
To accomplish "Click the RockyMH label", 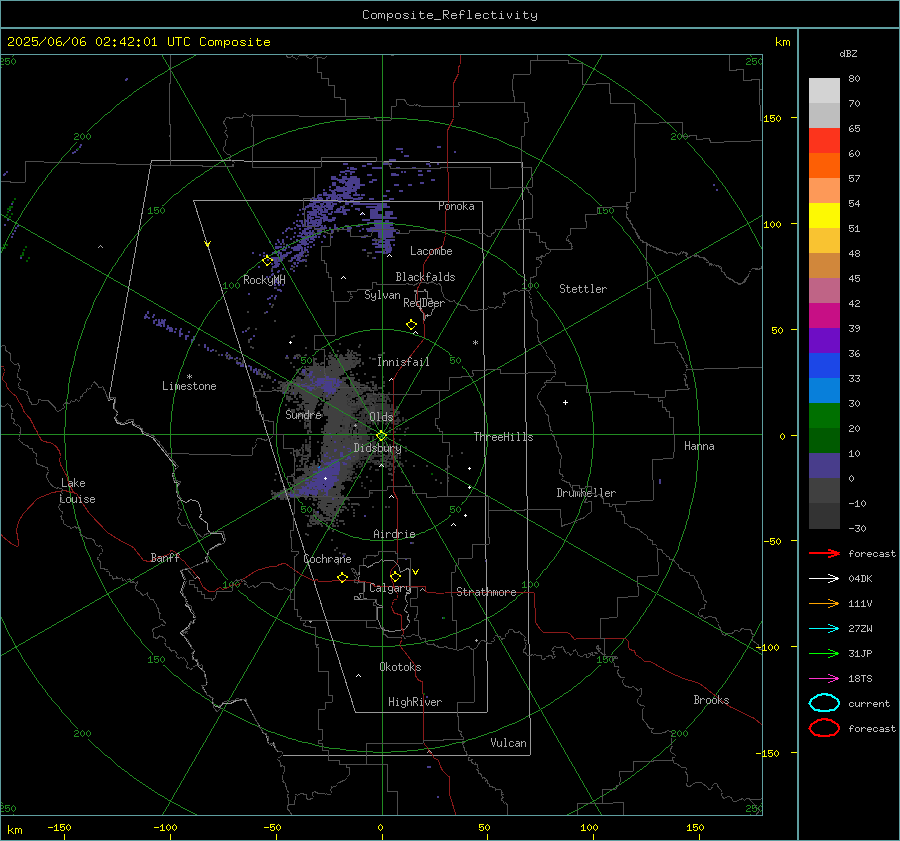I will click(x=264, y=280).
